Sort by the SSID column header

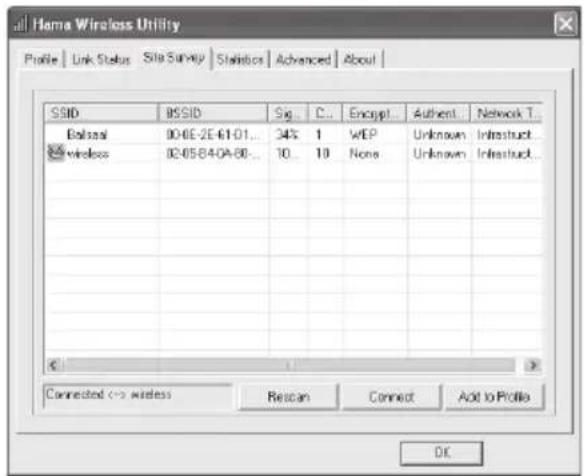coord(101,113)
